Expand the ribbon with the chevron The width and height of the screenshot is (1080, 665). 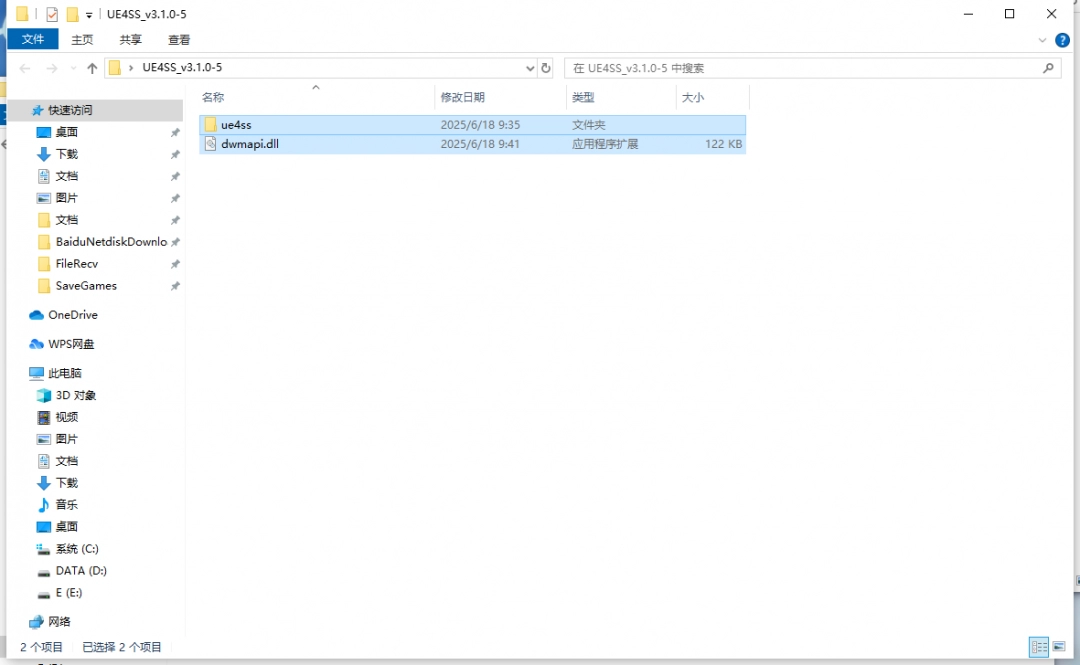pos(1042,40)
